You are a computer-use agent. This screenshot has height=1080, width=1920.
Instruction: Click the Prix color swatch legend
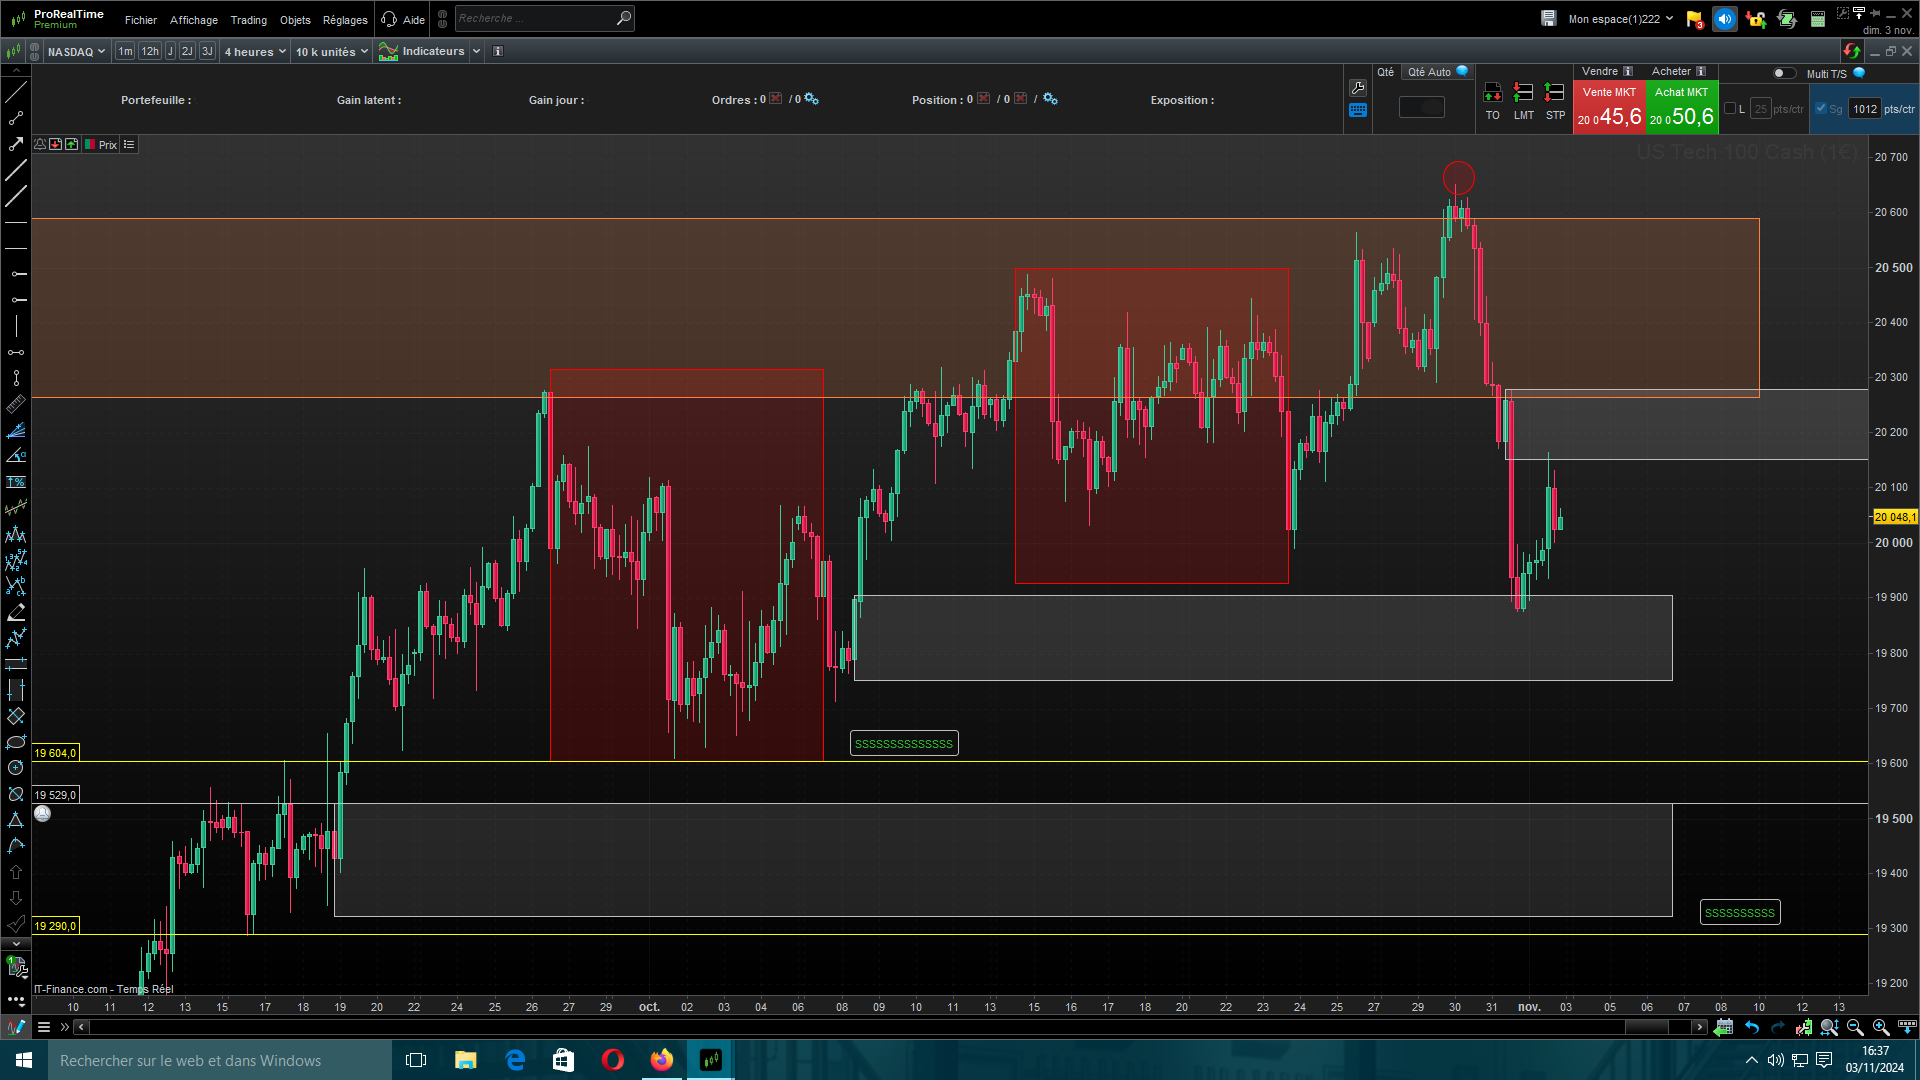90,145
